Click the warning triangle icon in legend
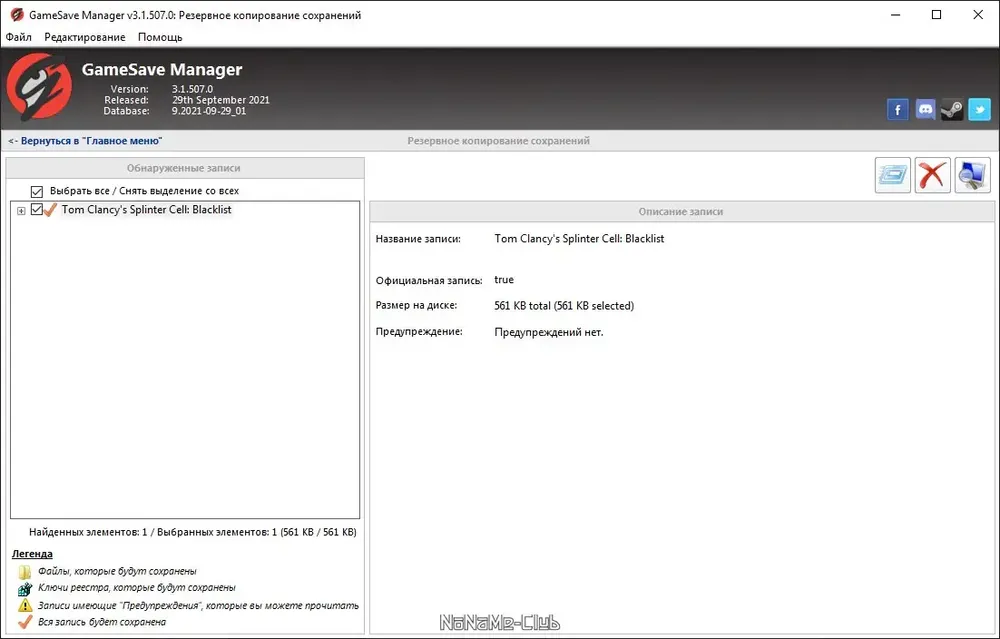The width and height of the screenshot is (1000, 639). click(x=25, y=605)
